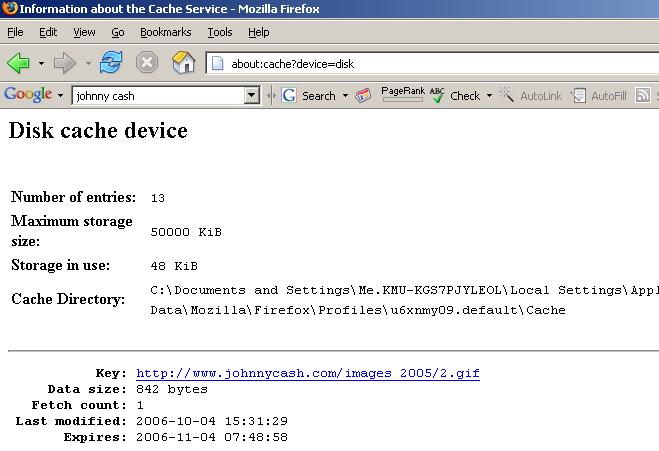Click the PageRank indicator
This screenshot has height=451, width=659.
pyautogui.click(x=402, y=94)
